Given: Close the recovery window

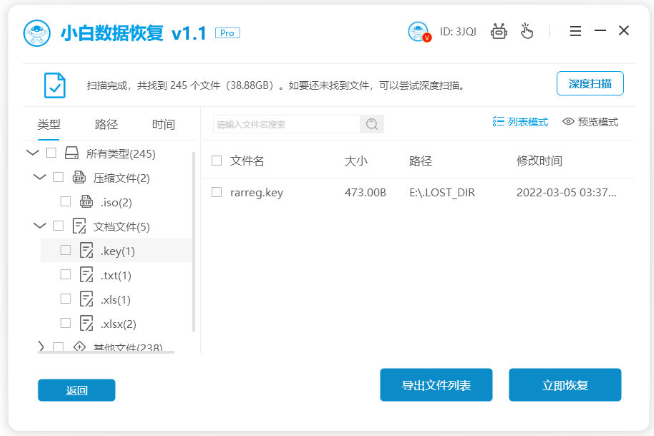Looking at the screenshot, I should [624, 30].
